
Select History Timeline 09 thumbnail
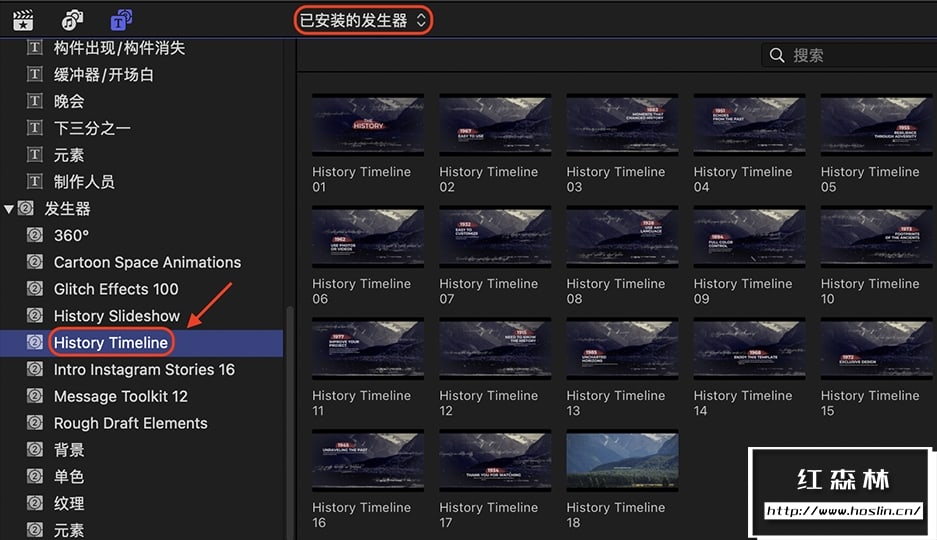tap(749, 237)
